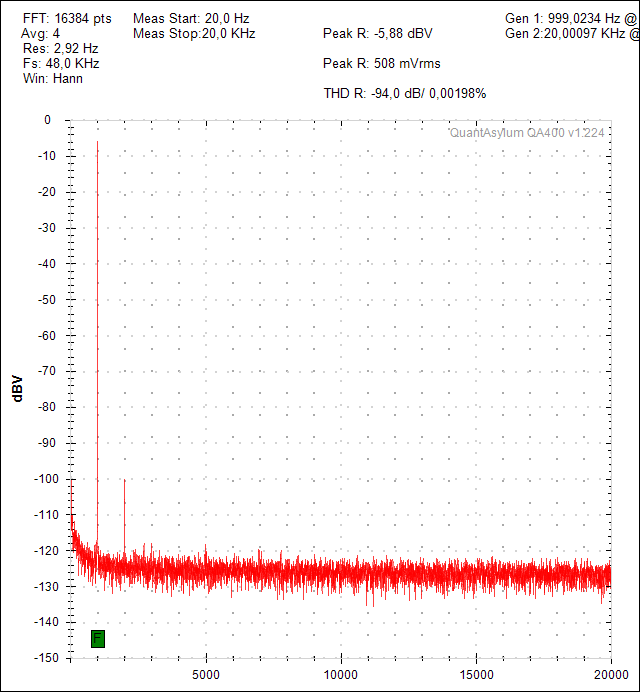Viewport: 642px width, 692px height.
Task: Click the -100 y-axis label
Action: point(45,479)
